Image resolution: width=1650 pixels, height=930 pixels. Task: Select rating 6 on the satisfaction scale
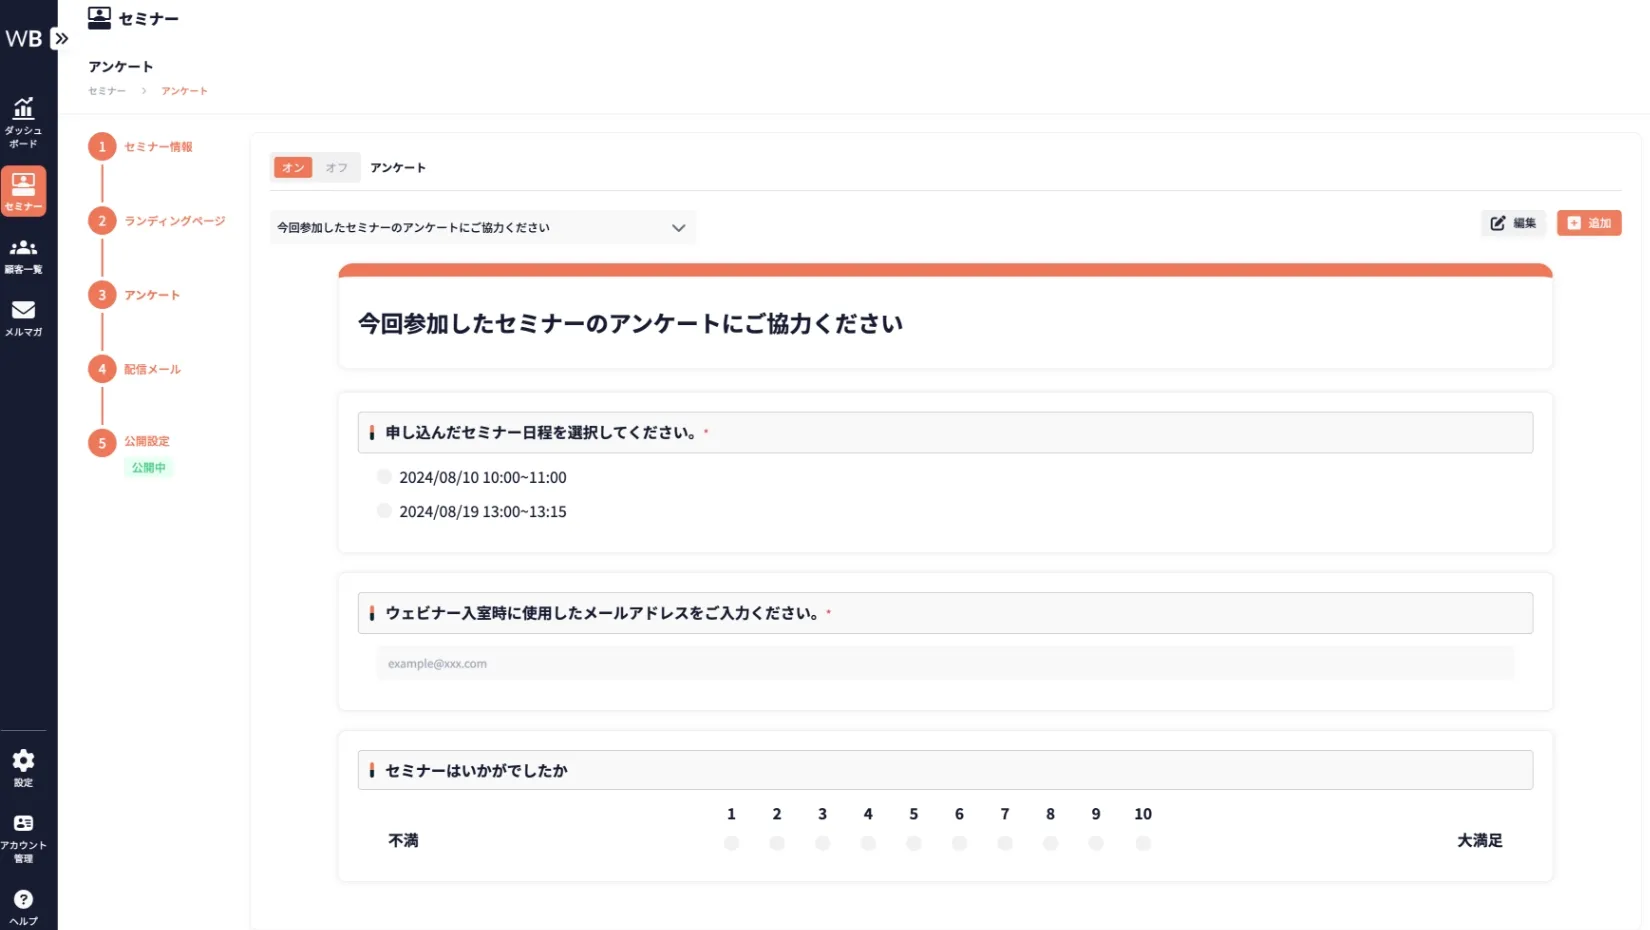[x=959, y=843]
